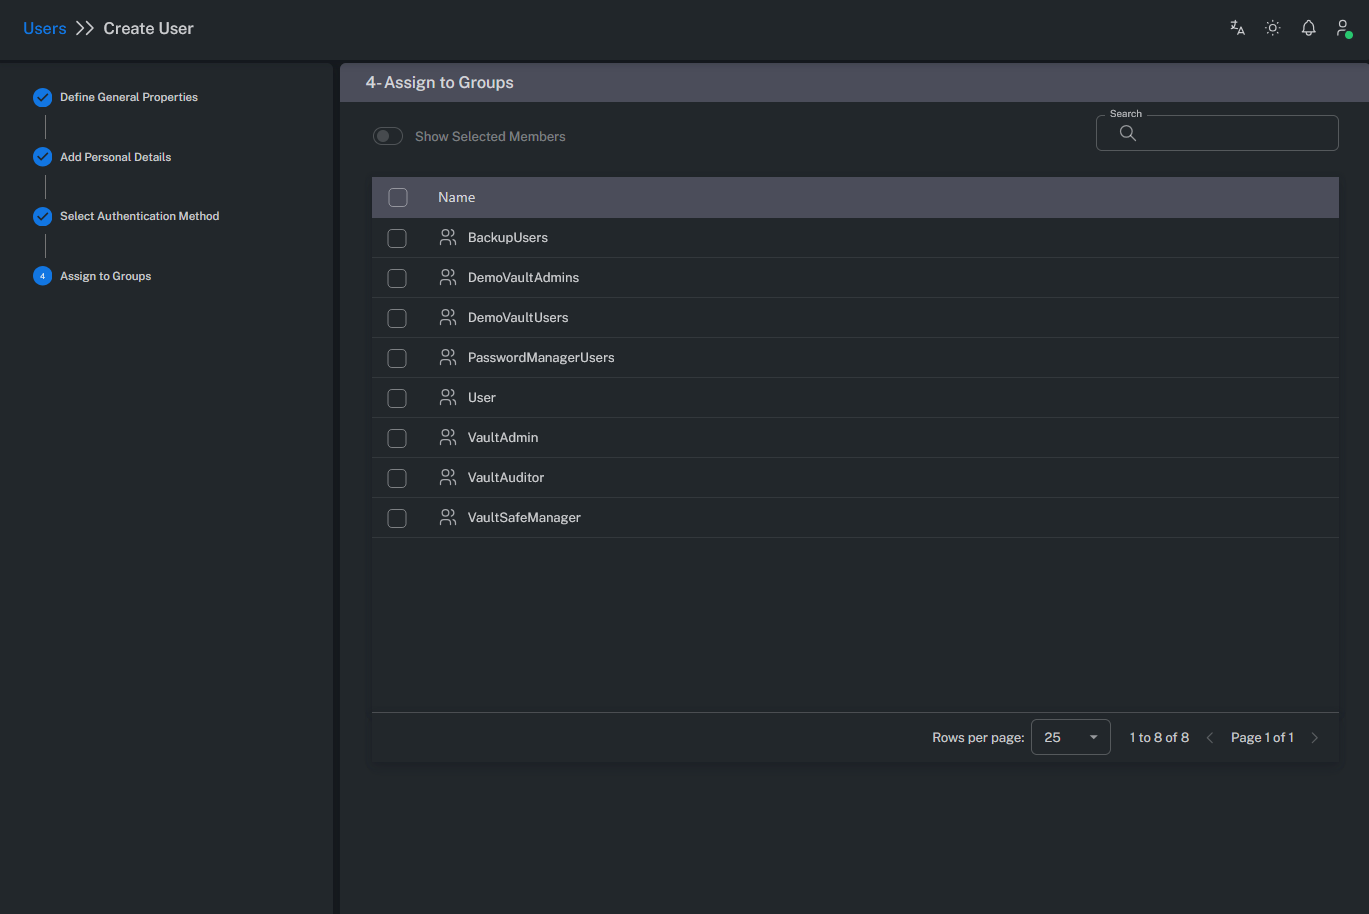This screenshot has height=914, width=1369.
Task: Click the group icon beside VaultAuditor
Action: click(447, 477)
